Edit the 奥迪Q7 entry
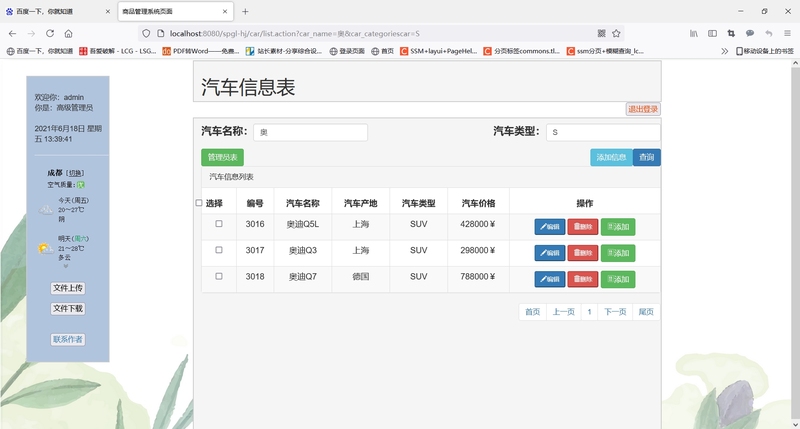Screen dimensions: 800x429 [x=550, y=279]
